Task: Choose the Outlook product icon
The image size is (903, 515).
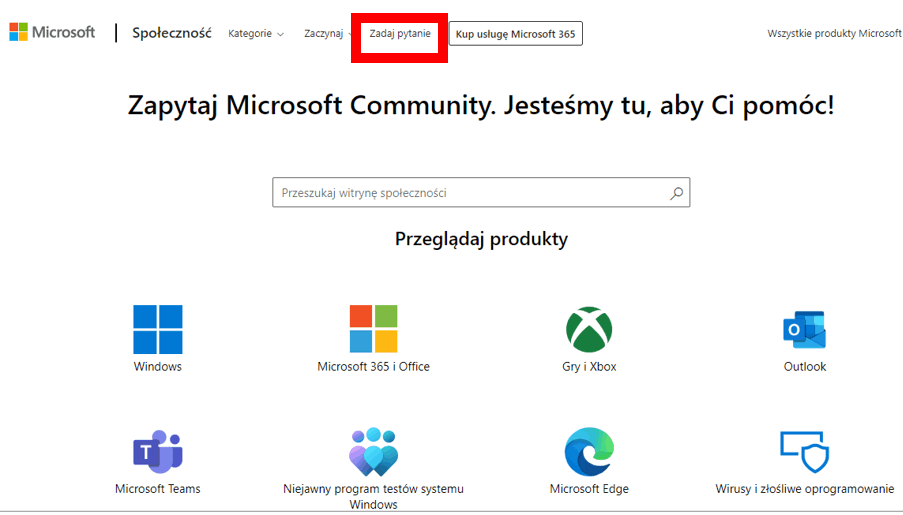Action: tap(805, 330)
